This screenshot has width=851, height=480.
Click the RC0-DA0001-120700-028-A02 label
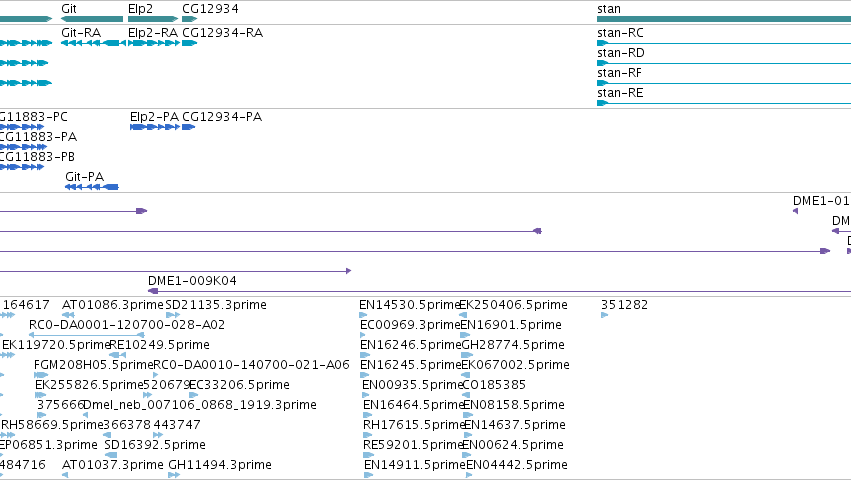coord(127,325)
